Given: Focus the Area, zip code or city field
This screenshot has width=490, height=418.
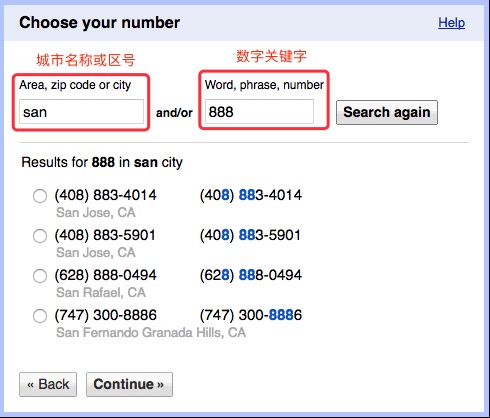Looking at the screenshot, I should click(81, 112).
